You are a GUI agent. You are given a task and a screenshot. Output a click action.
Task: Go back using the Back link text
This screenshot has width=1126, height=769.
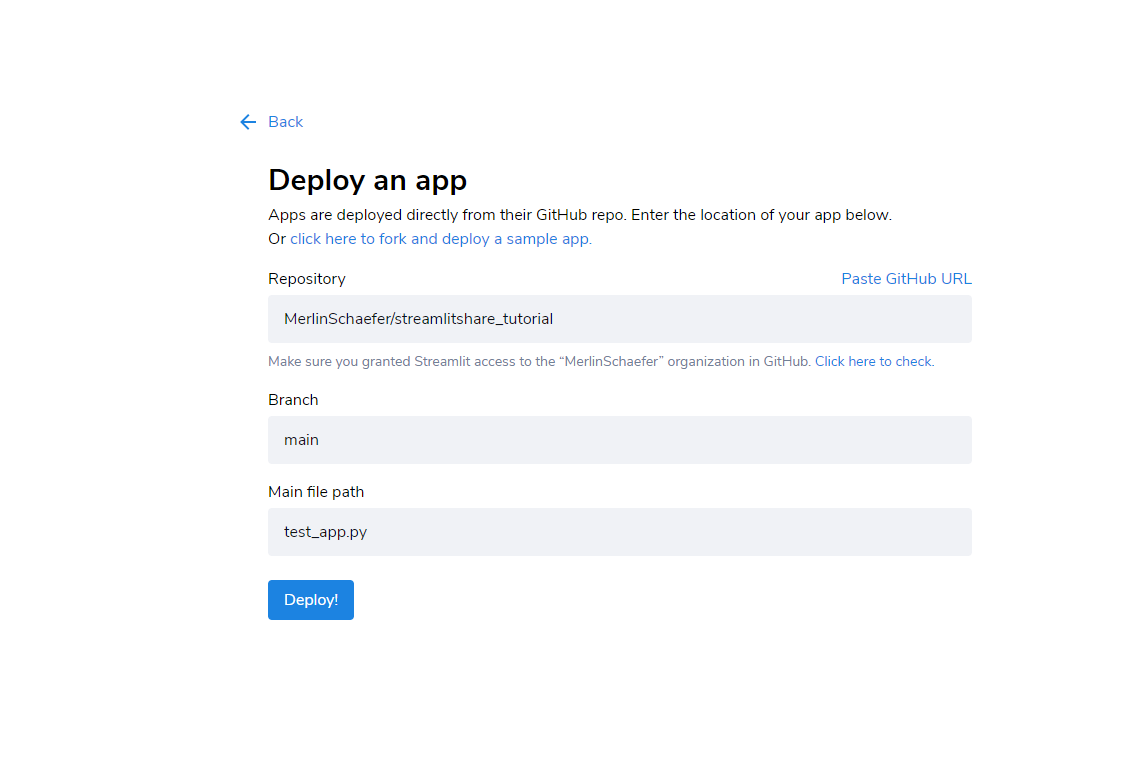pyautogui.click(x=285, y=122)
